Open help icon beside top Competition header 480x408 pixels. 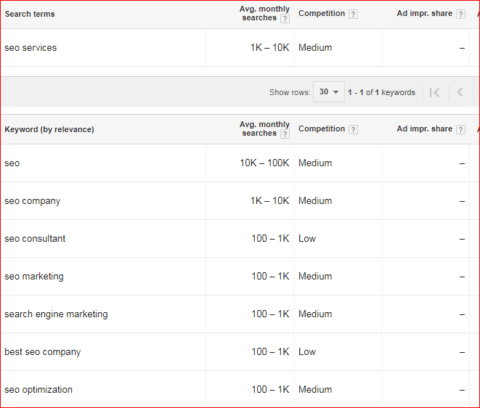(x=353, y=14)
